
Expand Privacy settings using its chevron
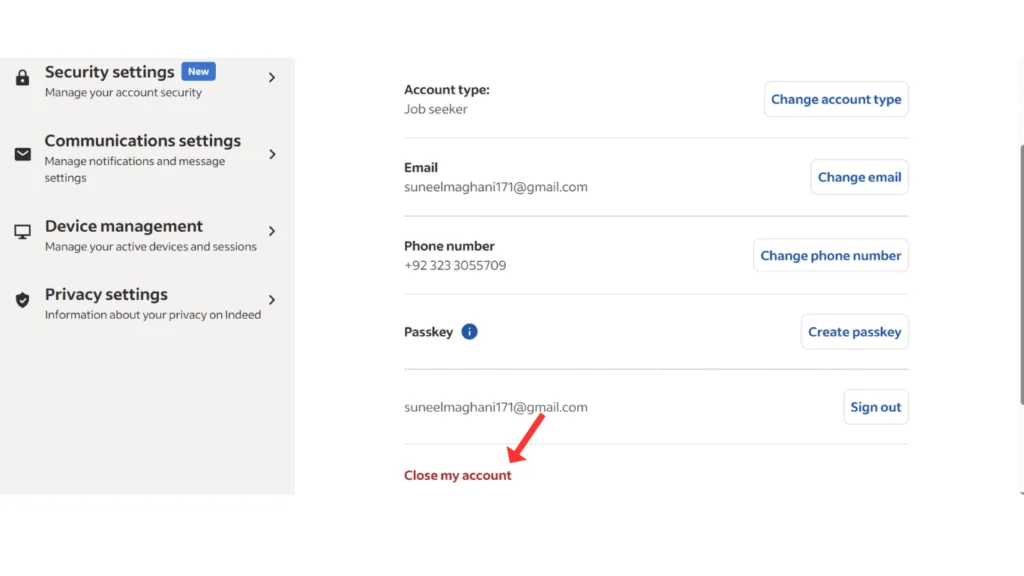click(272, 300)
